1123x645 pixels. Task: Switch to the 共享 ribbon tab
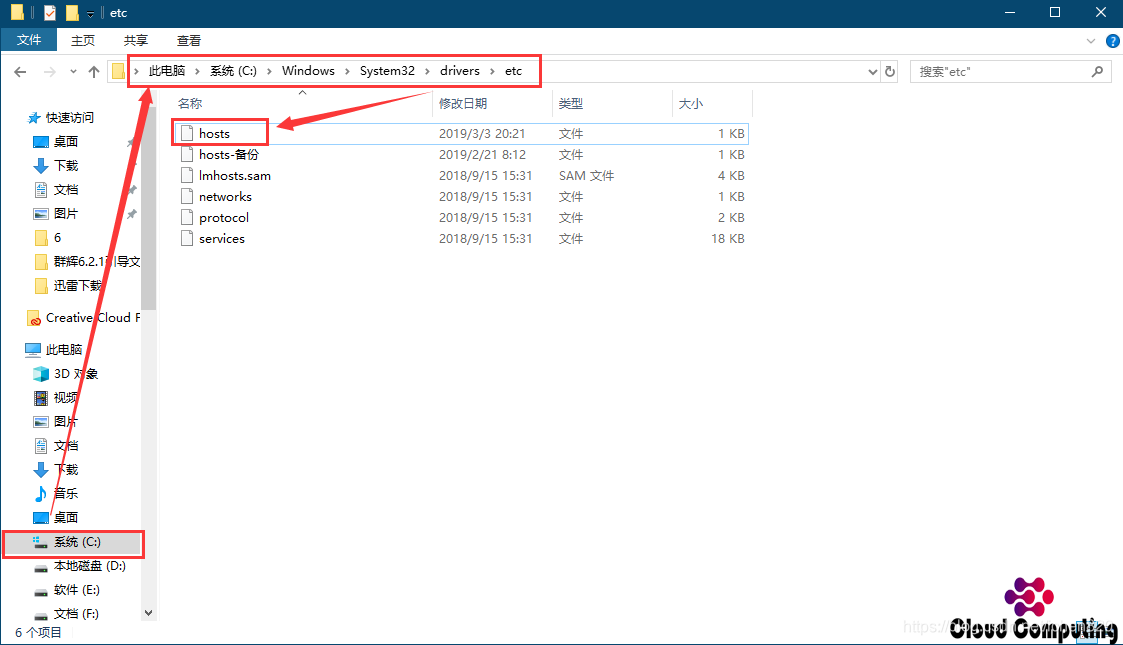pos(136,40)
